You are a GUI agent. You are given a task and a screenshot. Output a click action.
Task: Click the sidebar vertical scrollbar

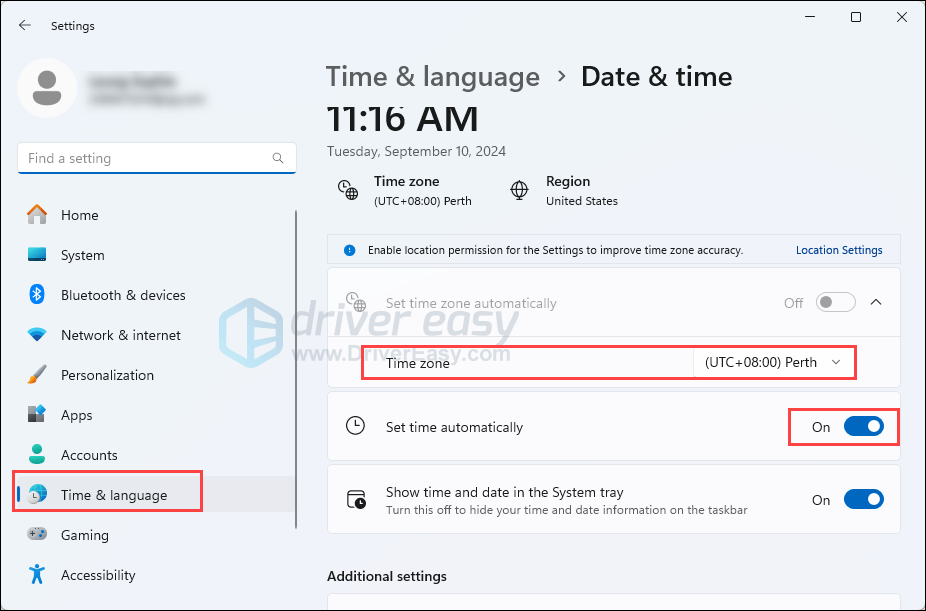[296, 369]
